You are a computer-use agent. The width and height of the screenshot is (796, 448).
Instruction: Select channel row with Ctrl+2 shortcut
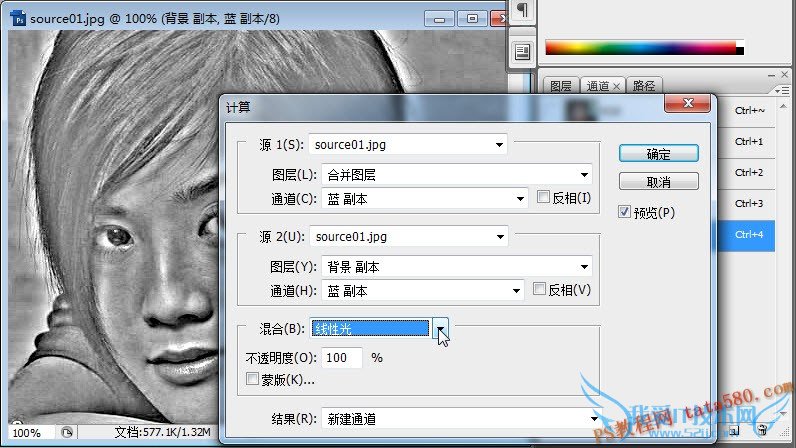click(x=746, y=172)
